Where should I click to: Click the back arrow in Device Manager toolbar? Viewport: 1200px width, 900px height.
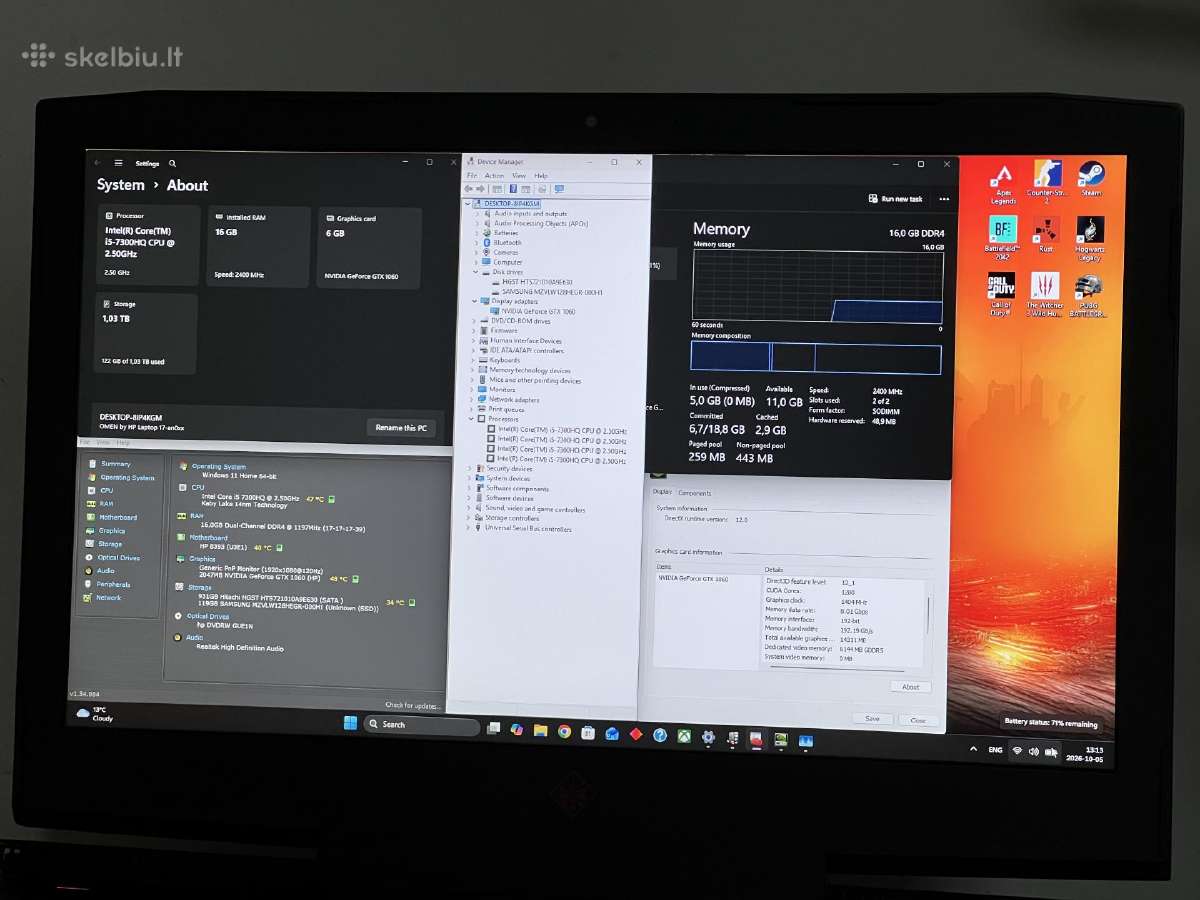[467, 188]
